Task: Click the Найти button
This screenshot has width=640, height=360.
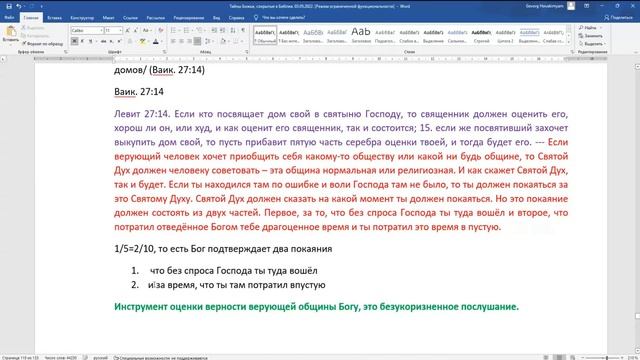Action: pos(589,28)
